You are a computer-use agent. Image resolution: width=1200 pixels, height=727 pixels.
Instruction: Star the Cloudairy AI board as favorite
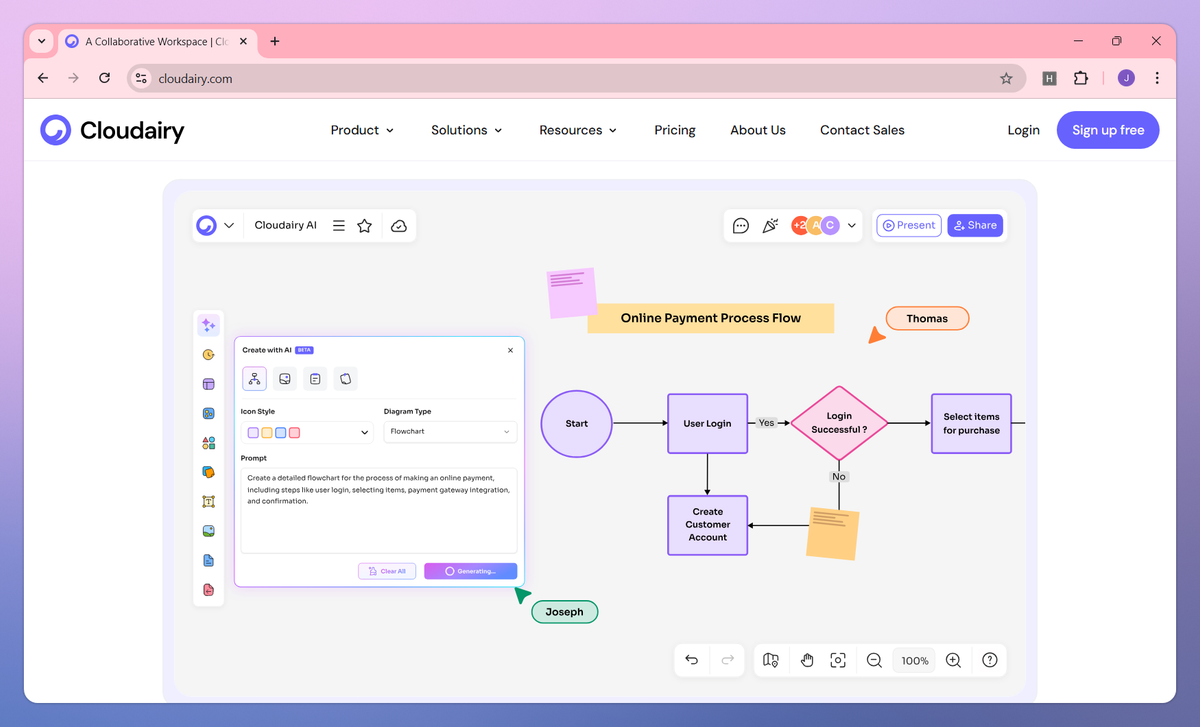point(365,226)
